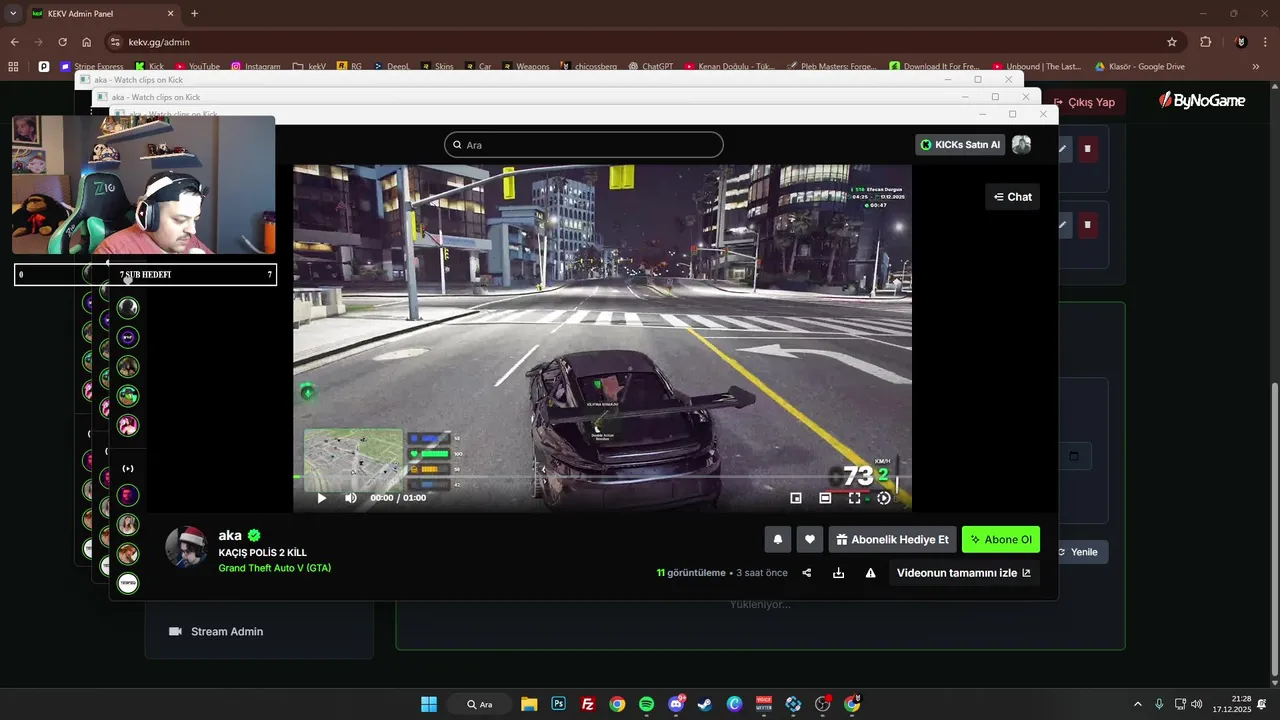Click the taskbar Ara search box
The image size is (1280, 720).
pos(480,704)
